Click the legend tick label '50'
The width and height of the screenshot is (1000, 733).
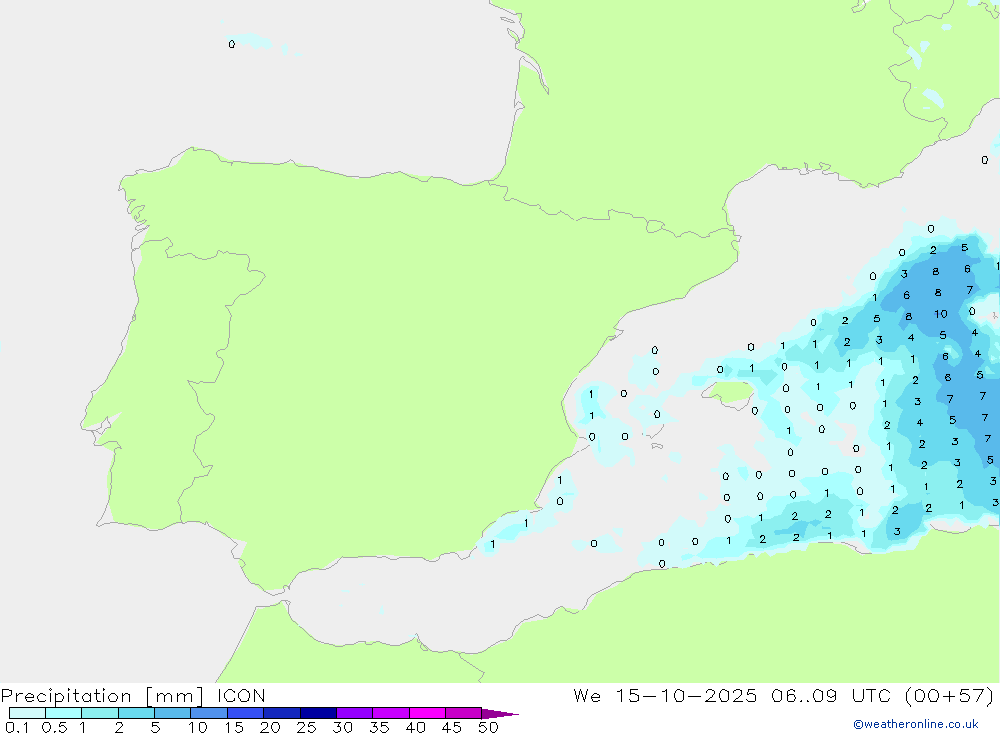click(488, 727)
